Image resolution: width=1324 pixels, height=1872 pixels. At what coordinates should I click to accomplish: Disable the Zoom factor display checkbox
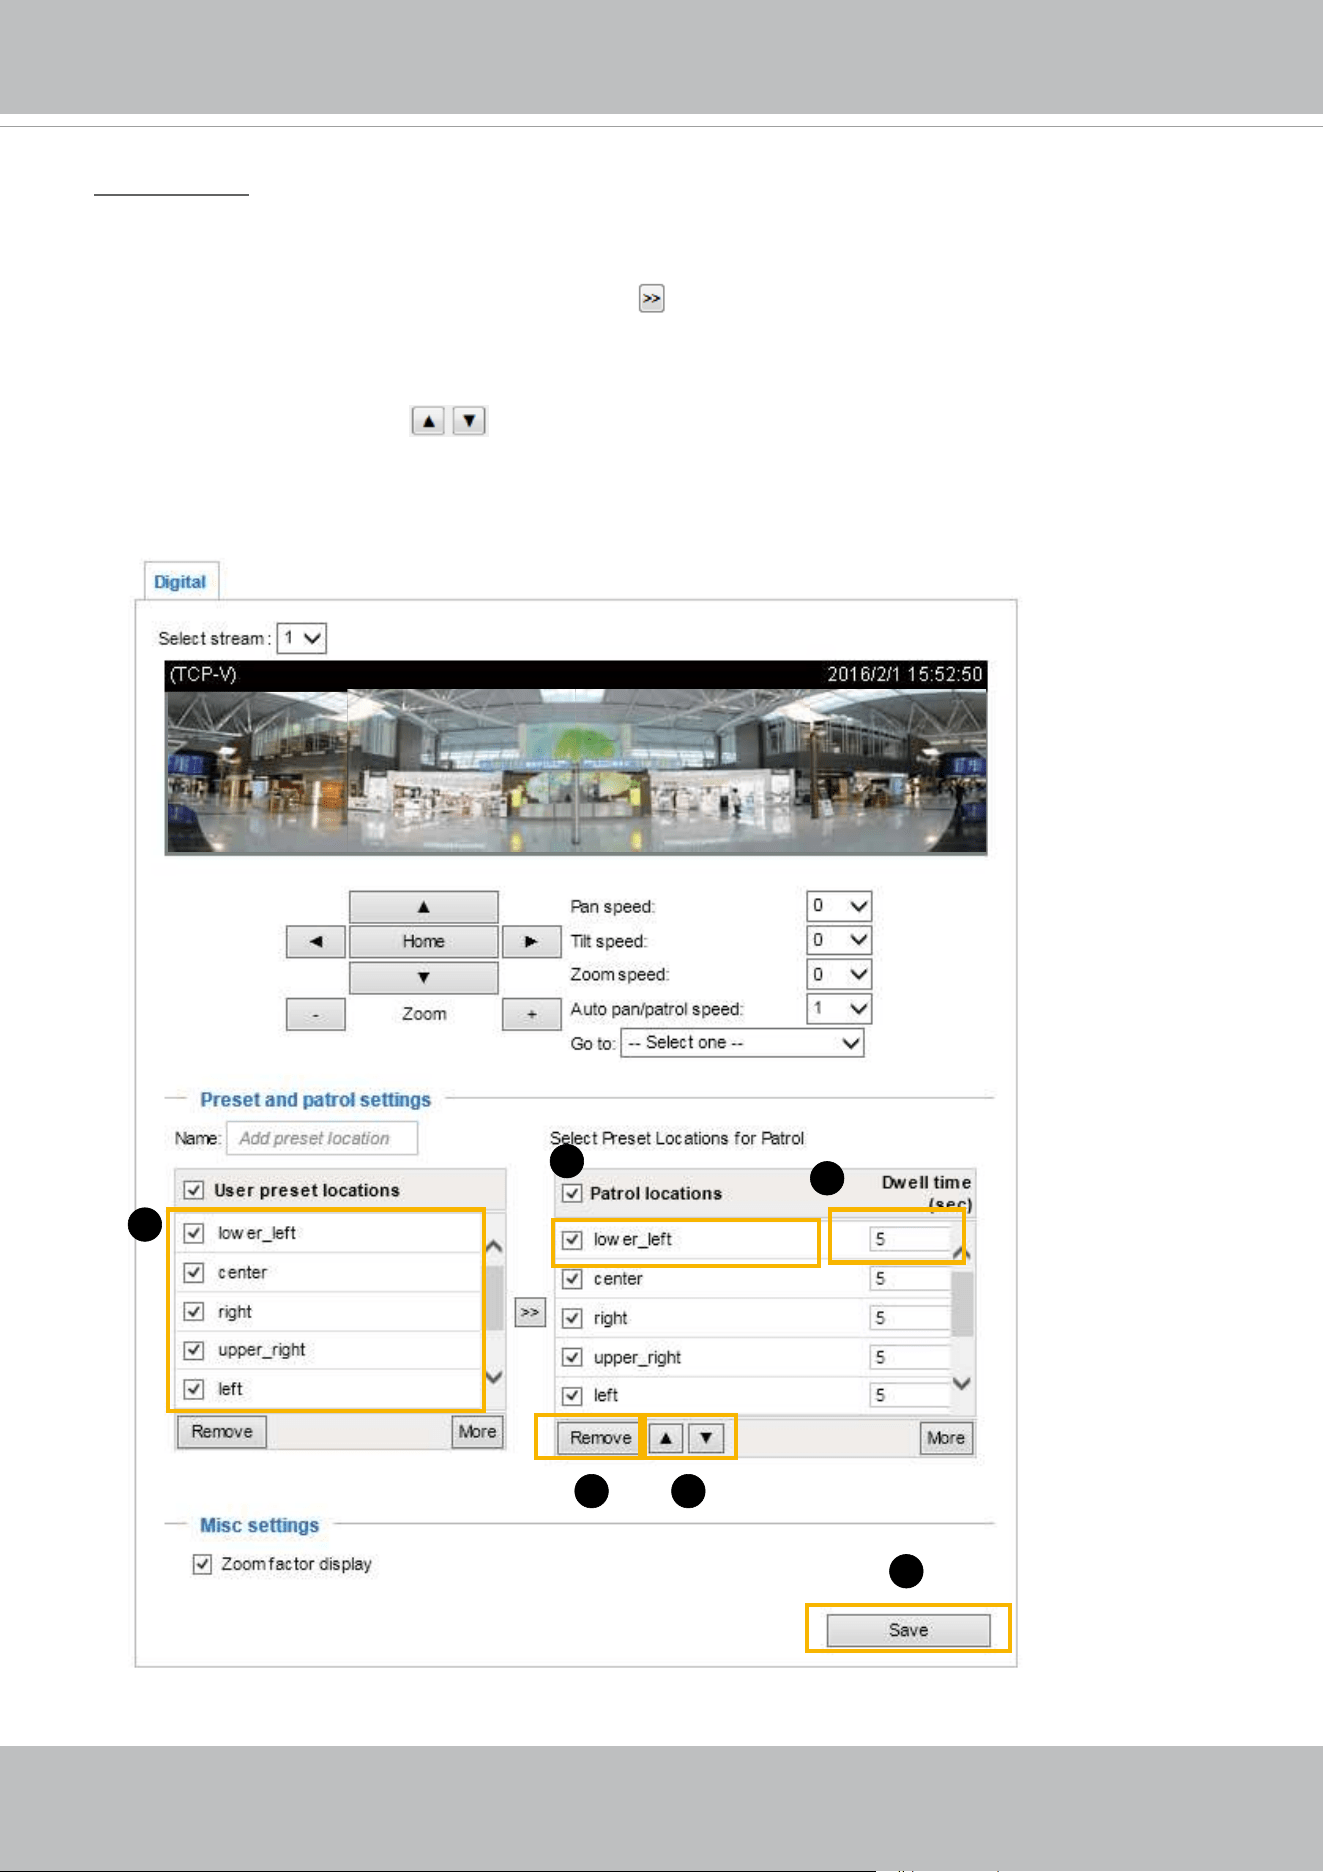click(x=202, y=1564)
